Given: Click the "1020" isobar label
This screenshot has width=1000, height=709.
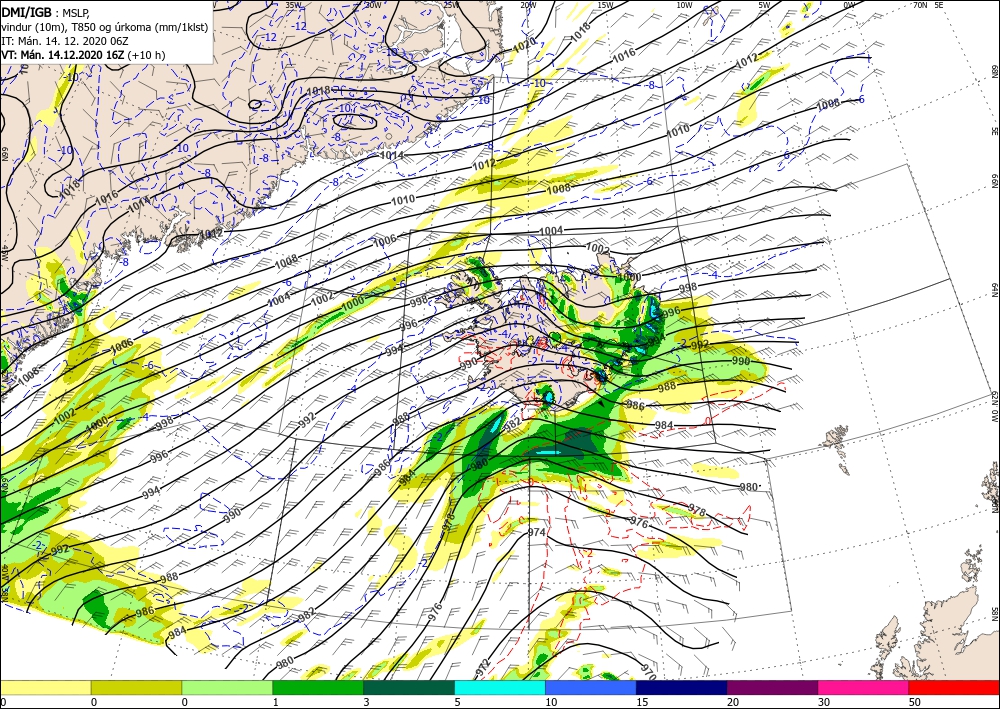Looking at the screenshot, I should tap(524, 45).
